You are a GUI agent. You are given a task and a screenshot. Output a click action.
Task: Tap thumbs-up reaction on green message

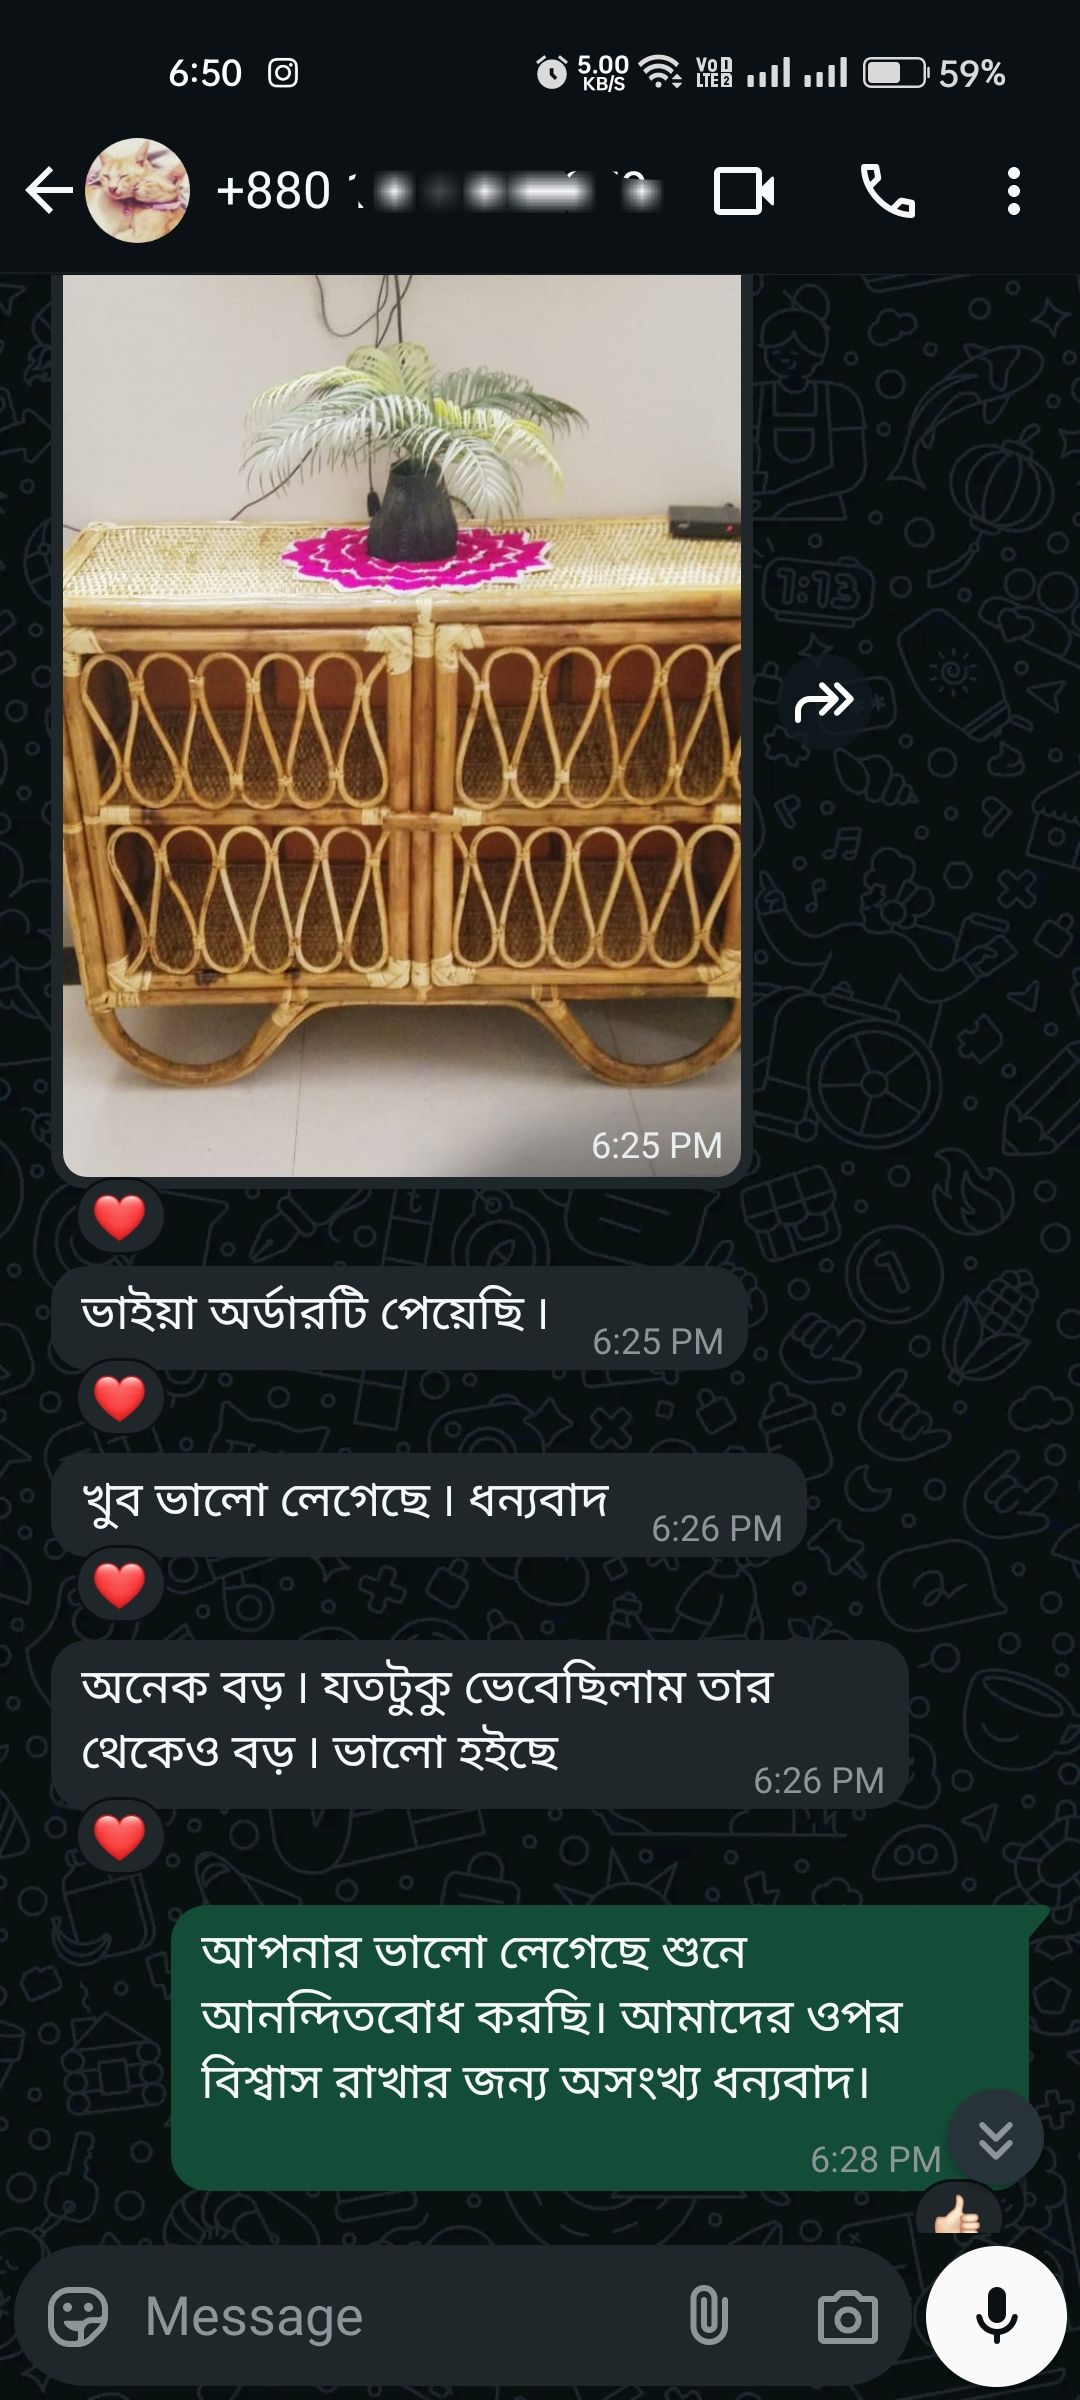pos(958,2212)
